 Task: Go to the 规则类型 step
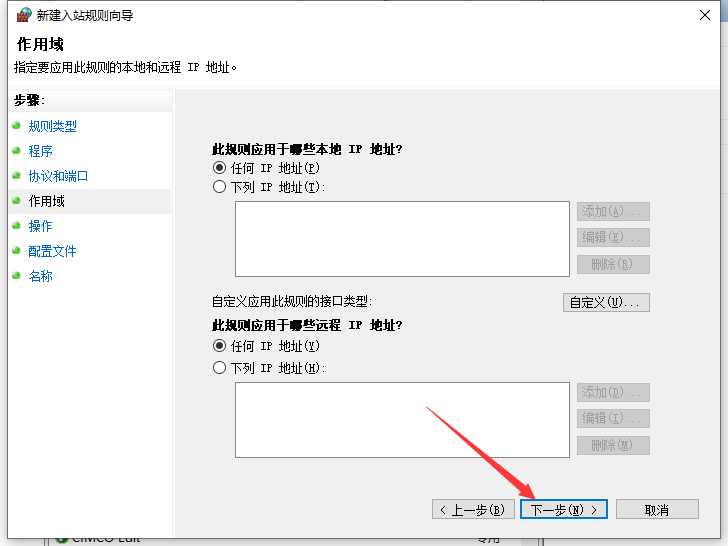[x=52, y=126]
